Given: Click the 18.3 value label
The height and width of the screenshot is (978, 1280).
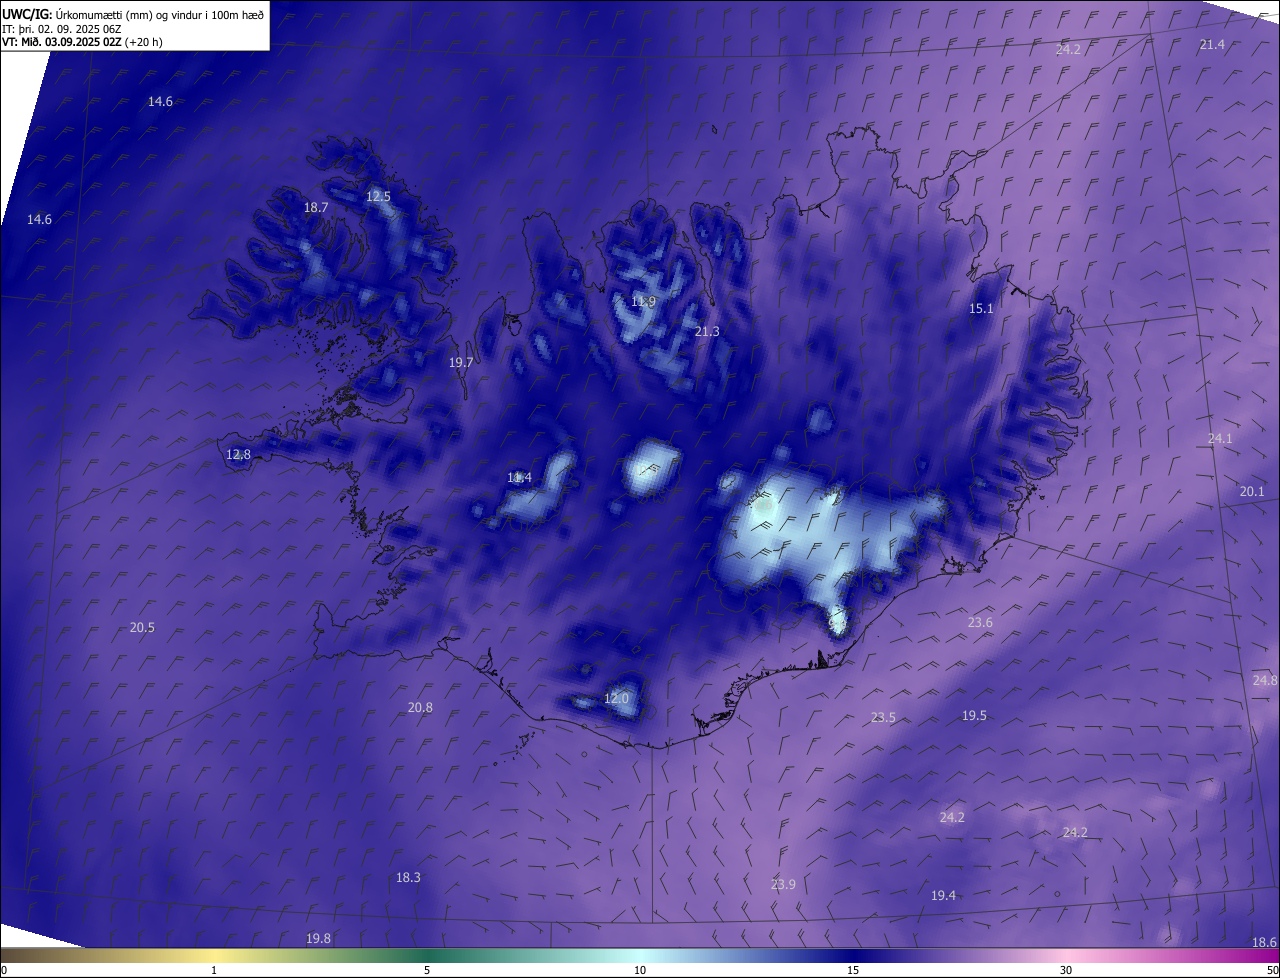Looking at the screenshot, I should tap(408, 878).
